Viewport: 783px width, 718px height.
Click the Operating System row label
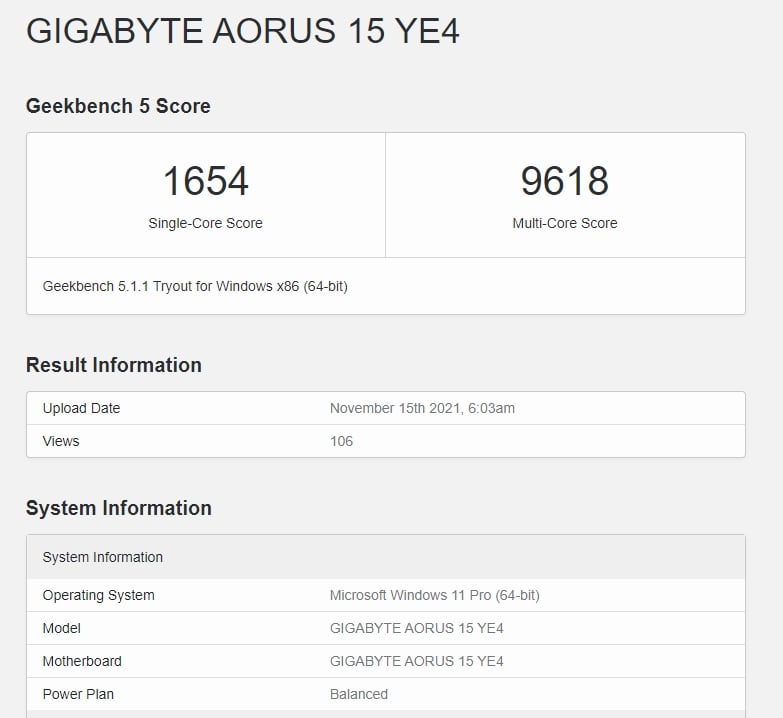(x=98, y=595)
